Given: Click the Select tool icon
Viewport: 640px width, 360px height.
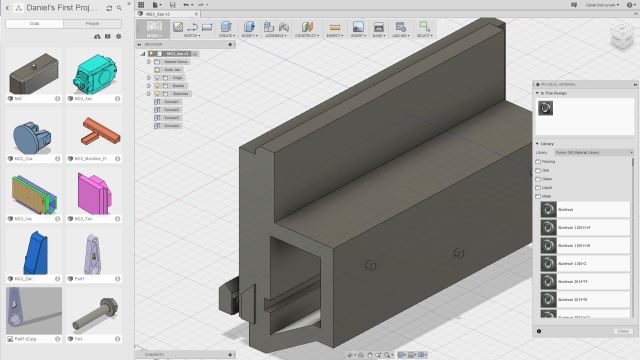Looking at the screenshot, I should point(424,27).
